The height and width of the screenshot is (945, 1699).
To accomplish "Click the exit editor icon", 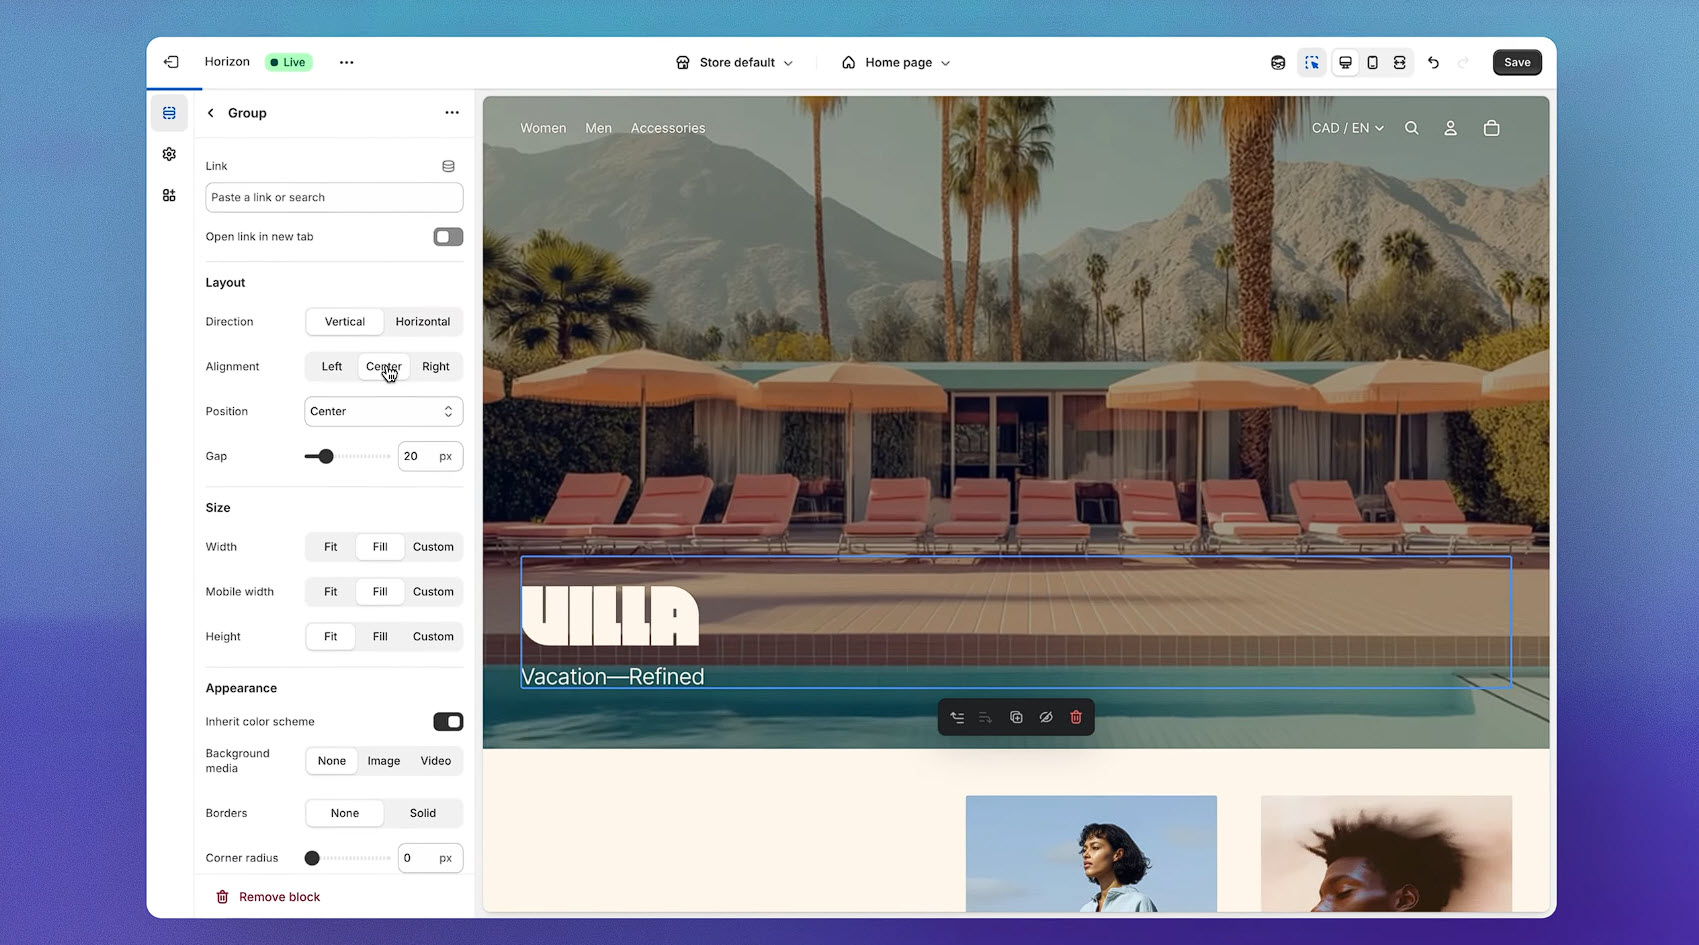I will [x=171, y=62].
